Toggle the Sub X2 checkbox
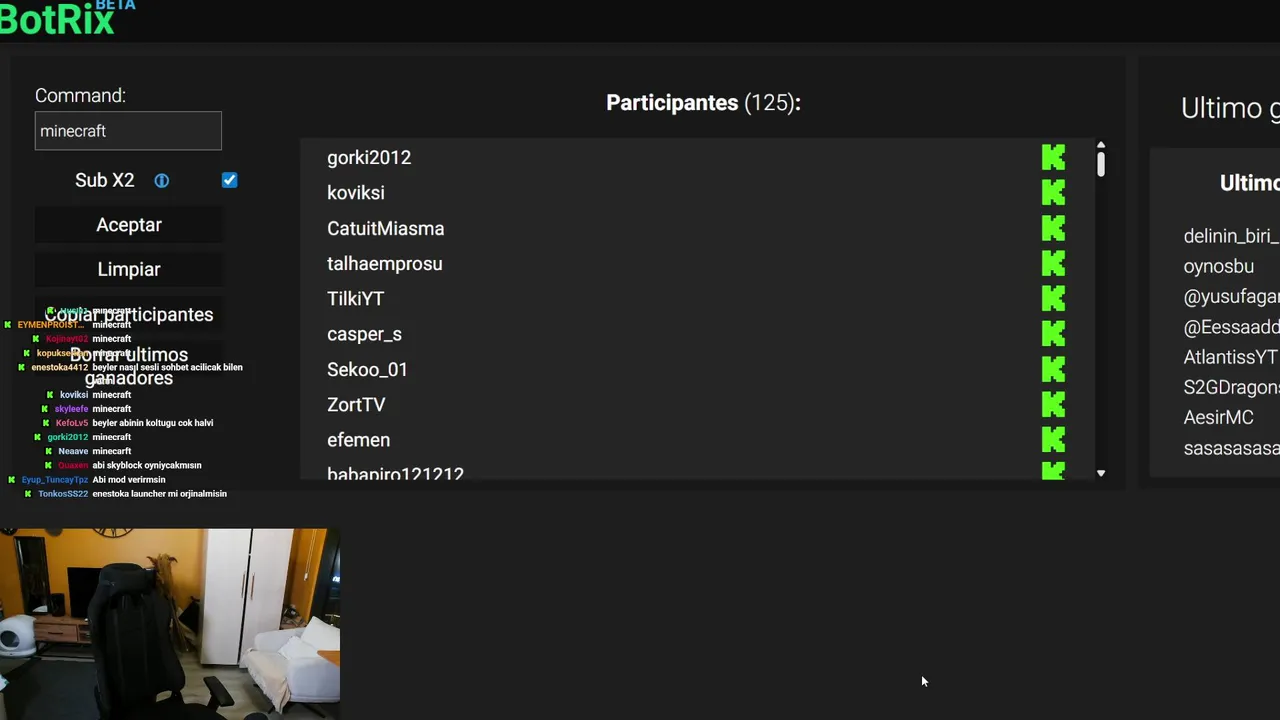The width and height of the screenshot is (1280, 720). tap(229, 180)
